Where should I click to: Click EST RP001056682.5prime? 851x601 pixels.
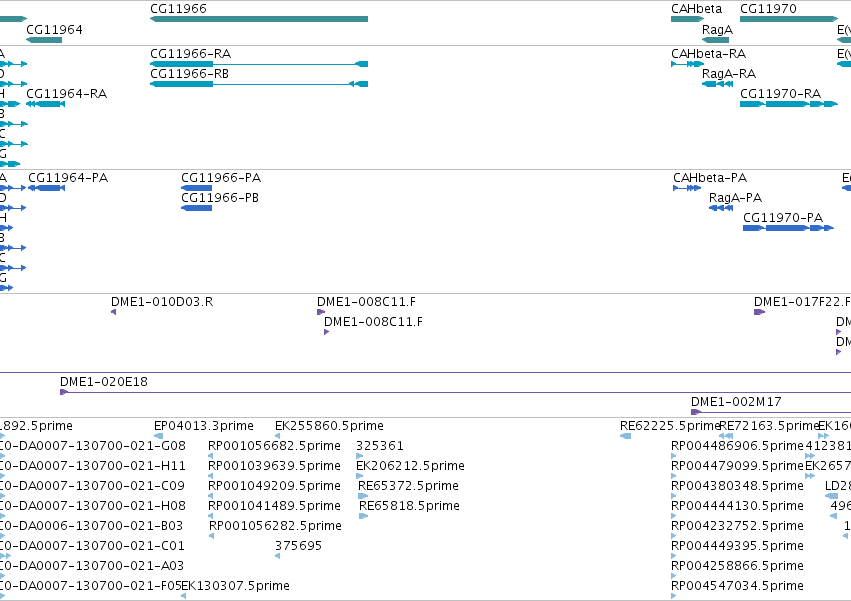coord(211,456)
